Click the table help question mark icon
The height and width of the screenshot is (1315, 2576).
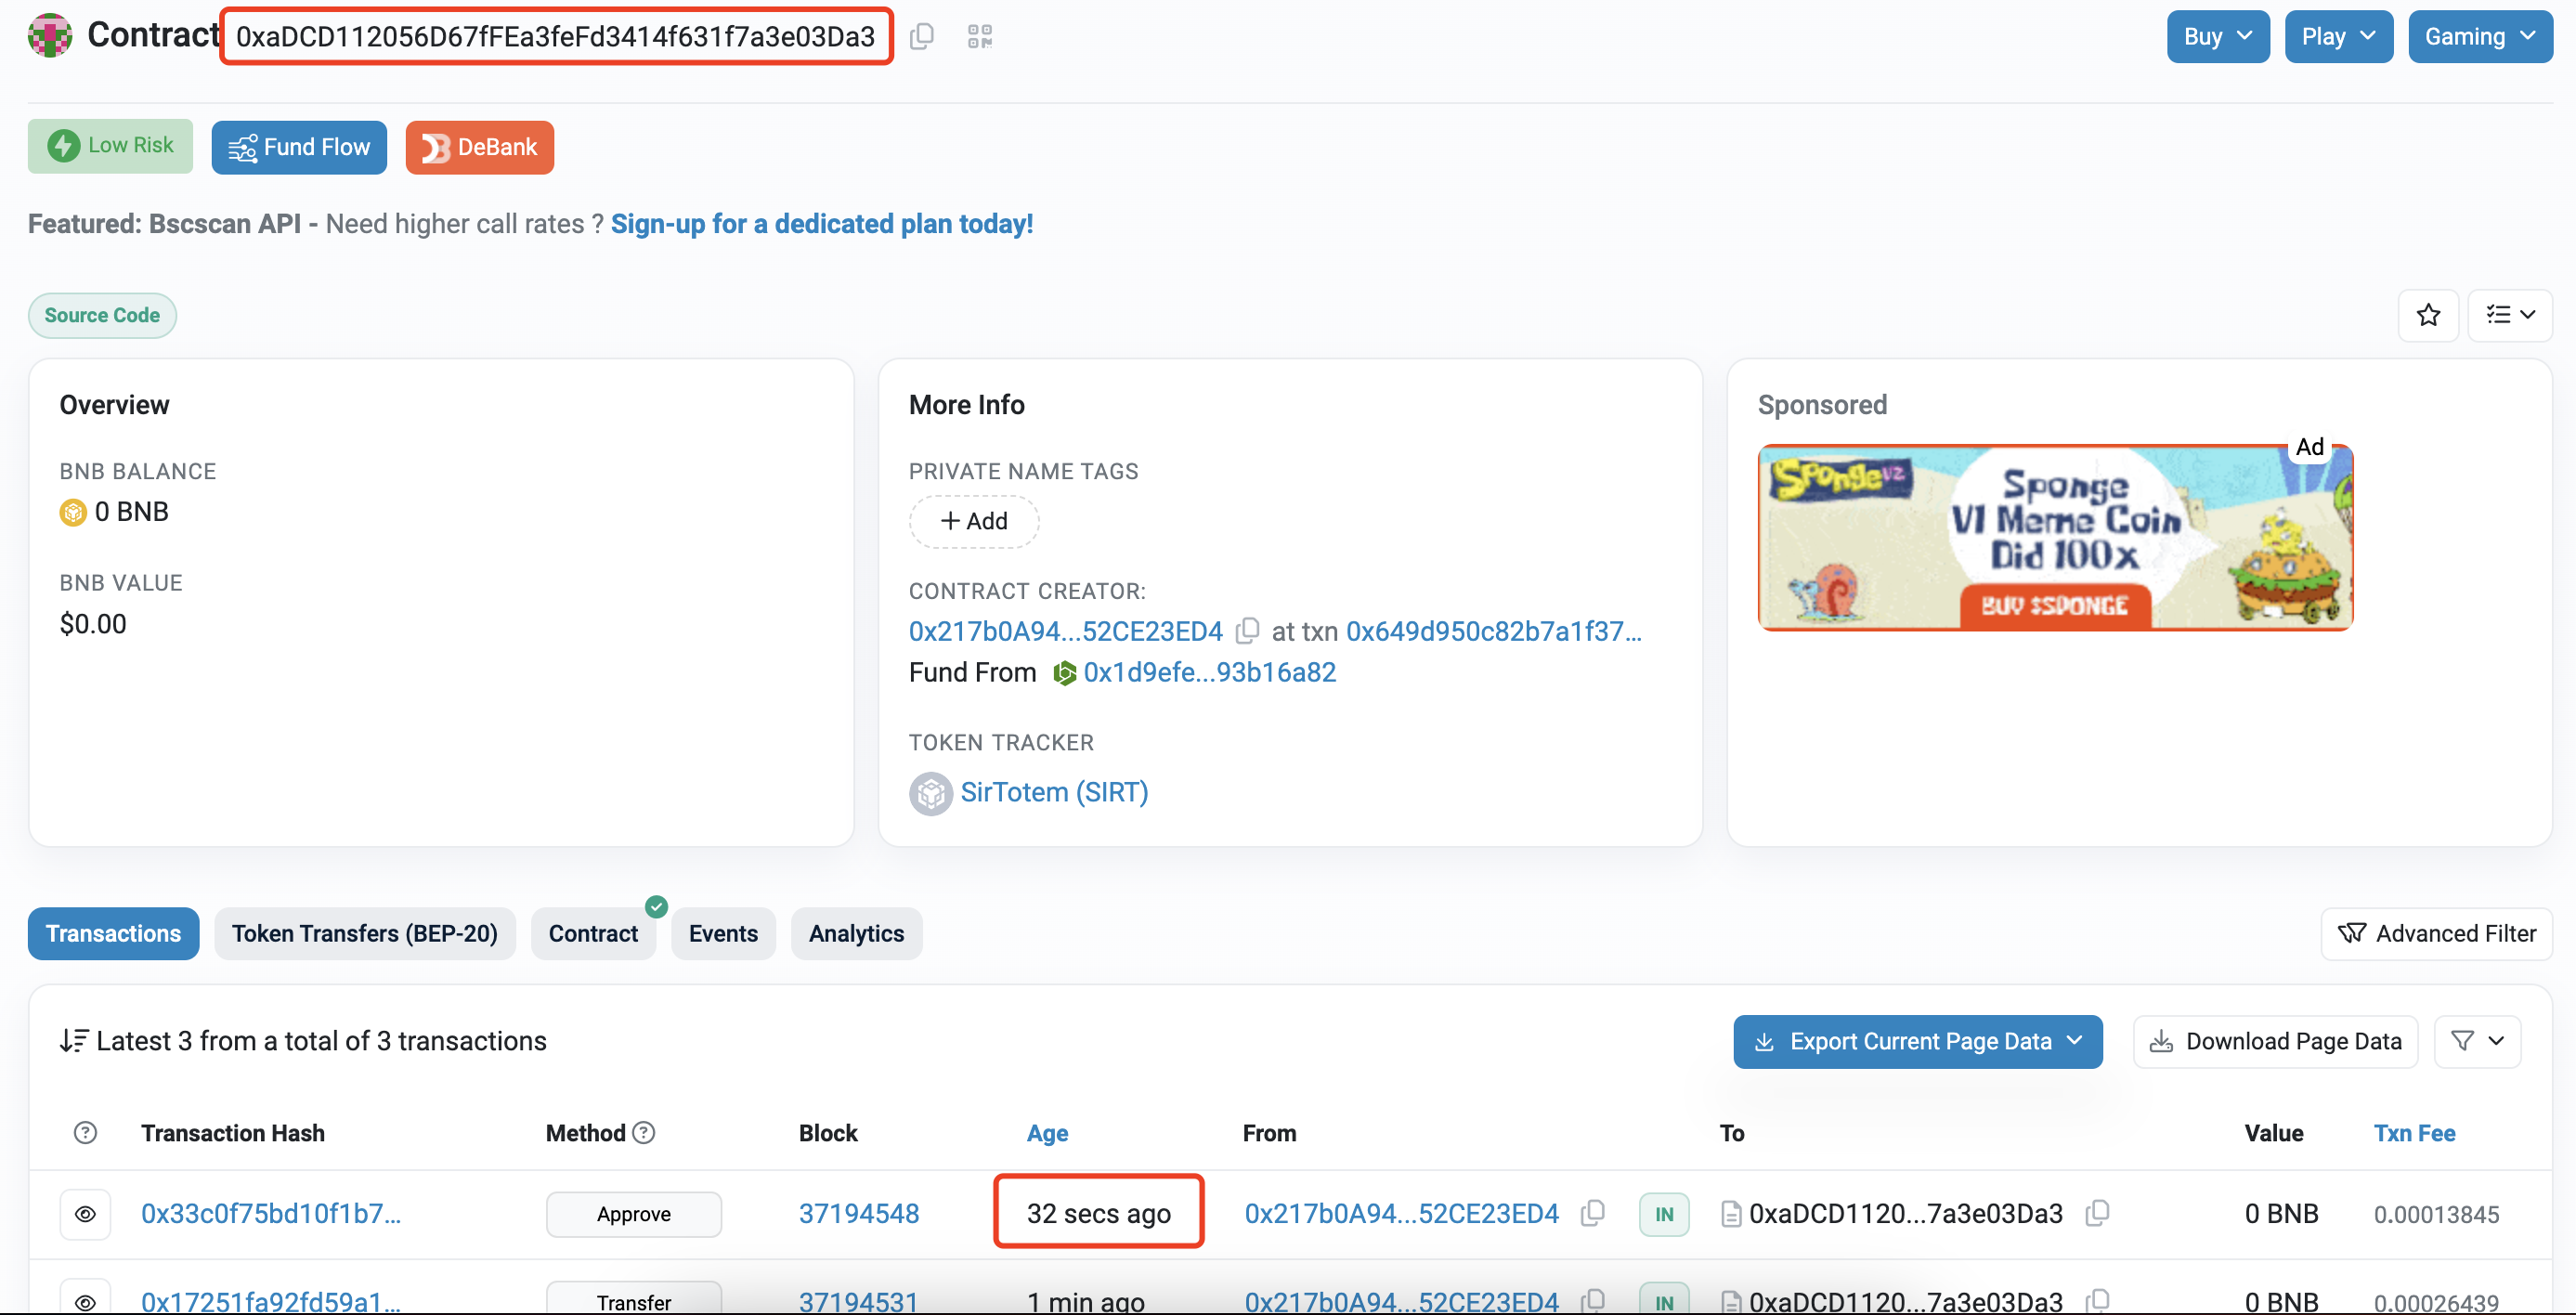[x=85, y=1132]
